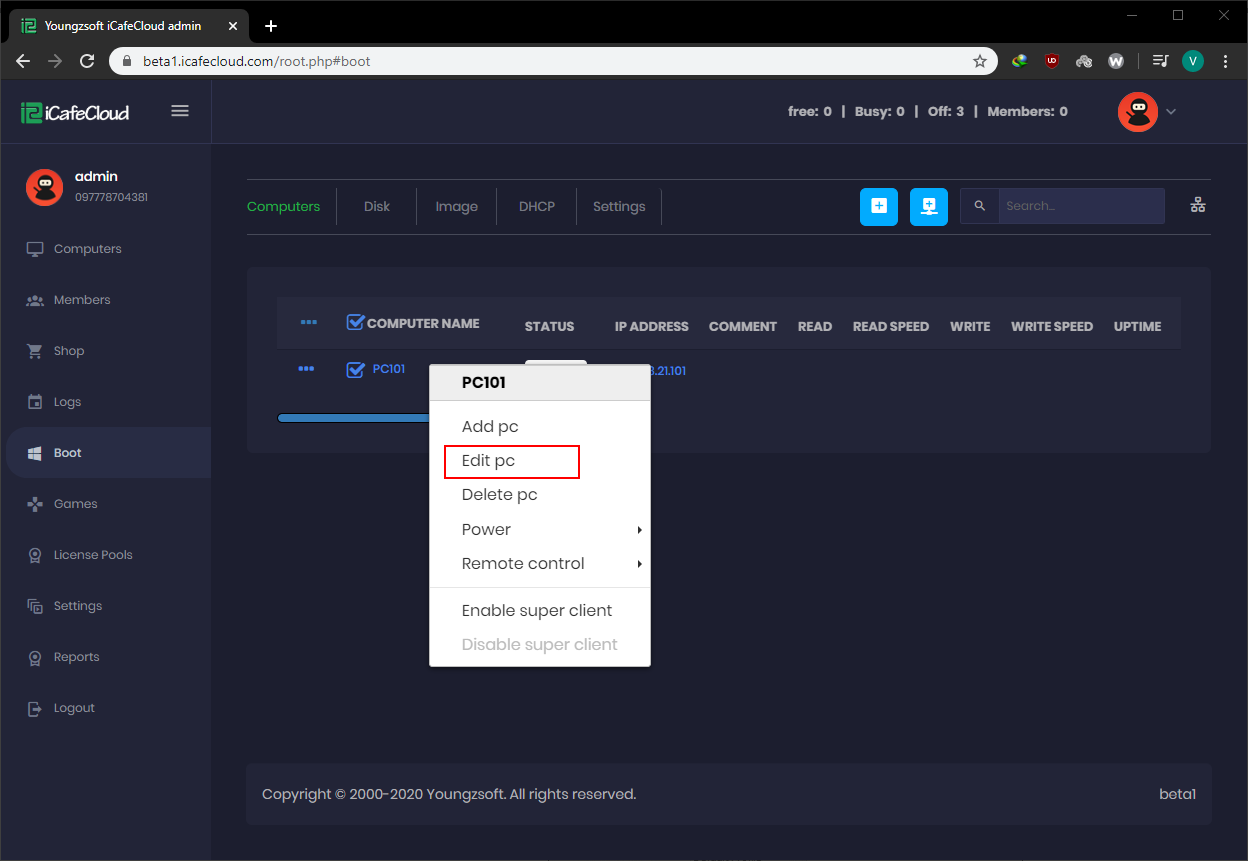The image size is (1248, 861).
Task: Click Enable super client
Action: coord(537,610)
